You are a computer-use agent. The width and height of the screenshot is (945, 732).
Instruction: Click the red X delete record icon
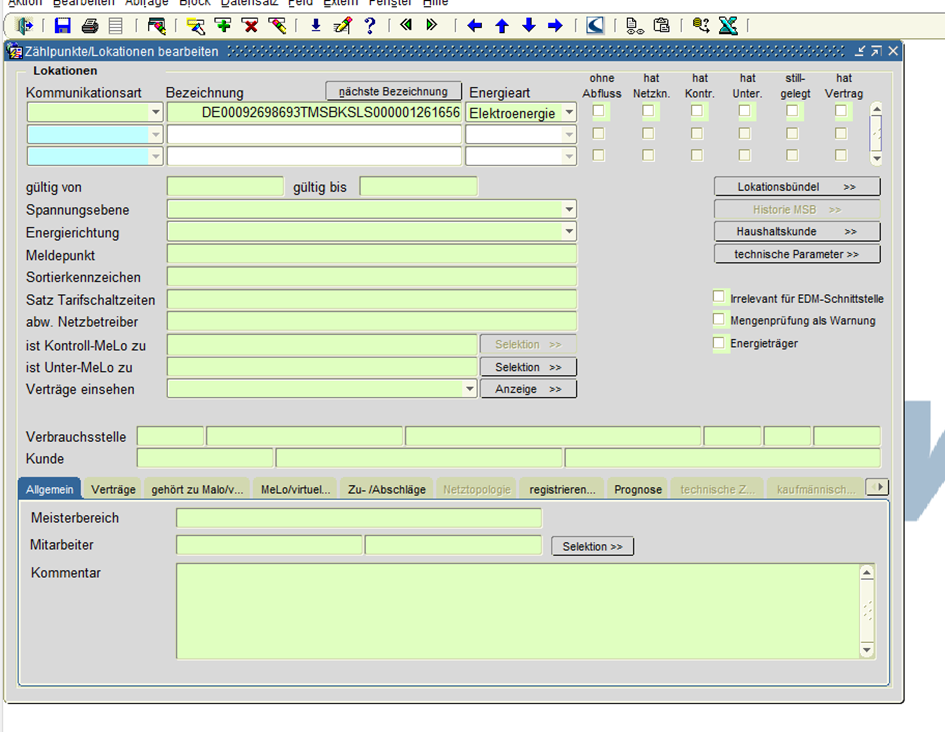pyautogui.click(x=250, y=25)
